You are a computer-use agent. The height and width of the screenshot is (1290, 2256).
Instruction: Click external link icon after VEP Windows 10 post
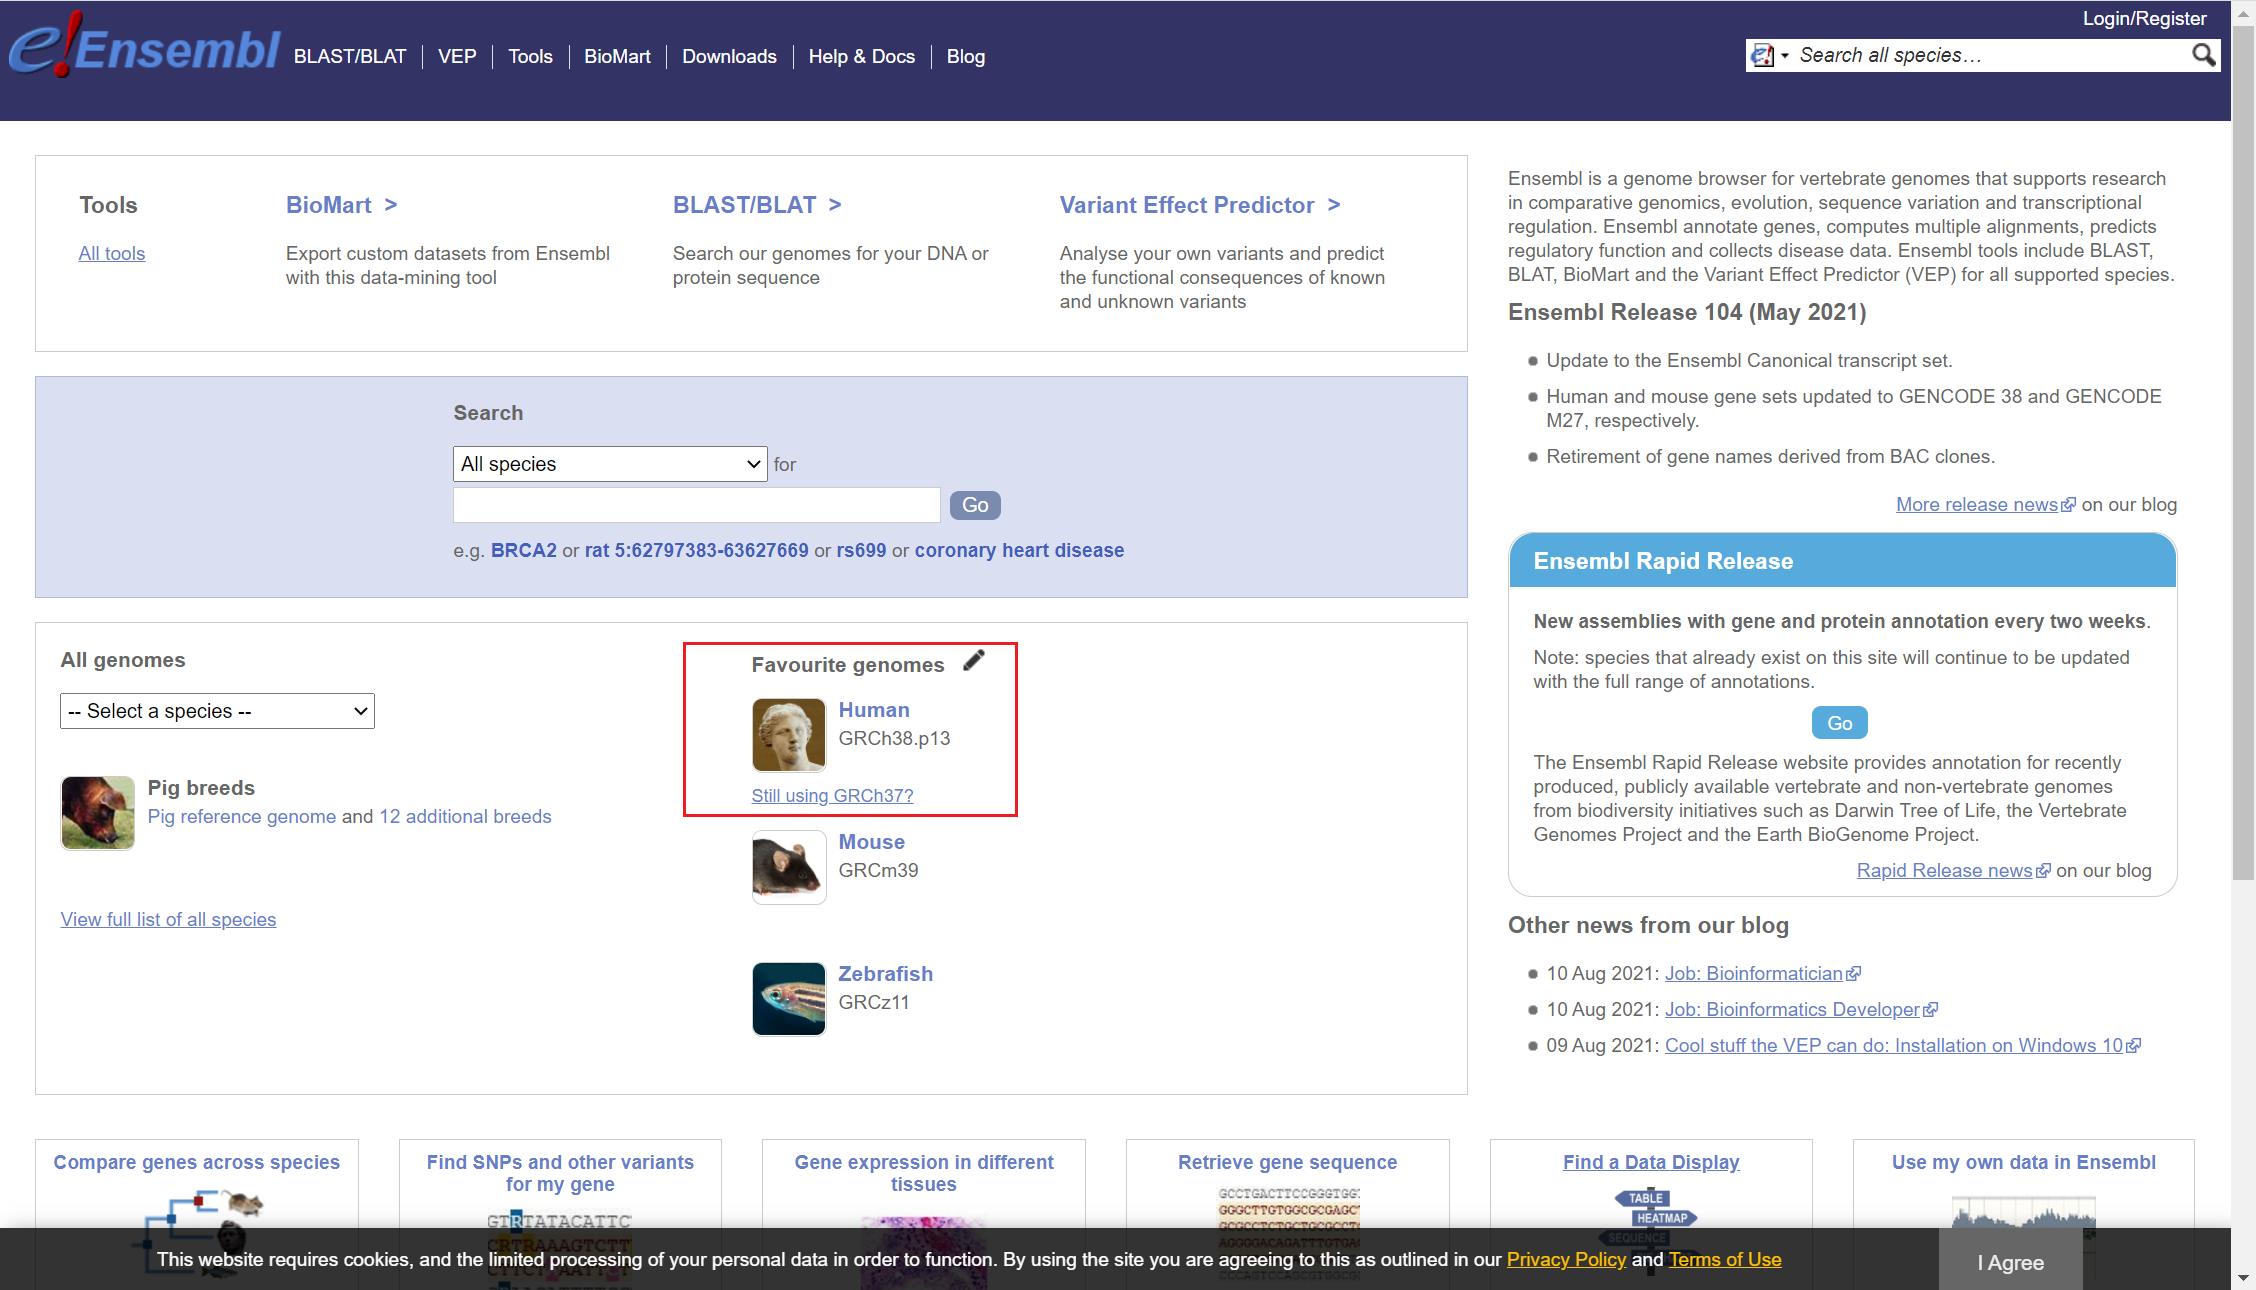pos(2133,1046)
